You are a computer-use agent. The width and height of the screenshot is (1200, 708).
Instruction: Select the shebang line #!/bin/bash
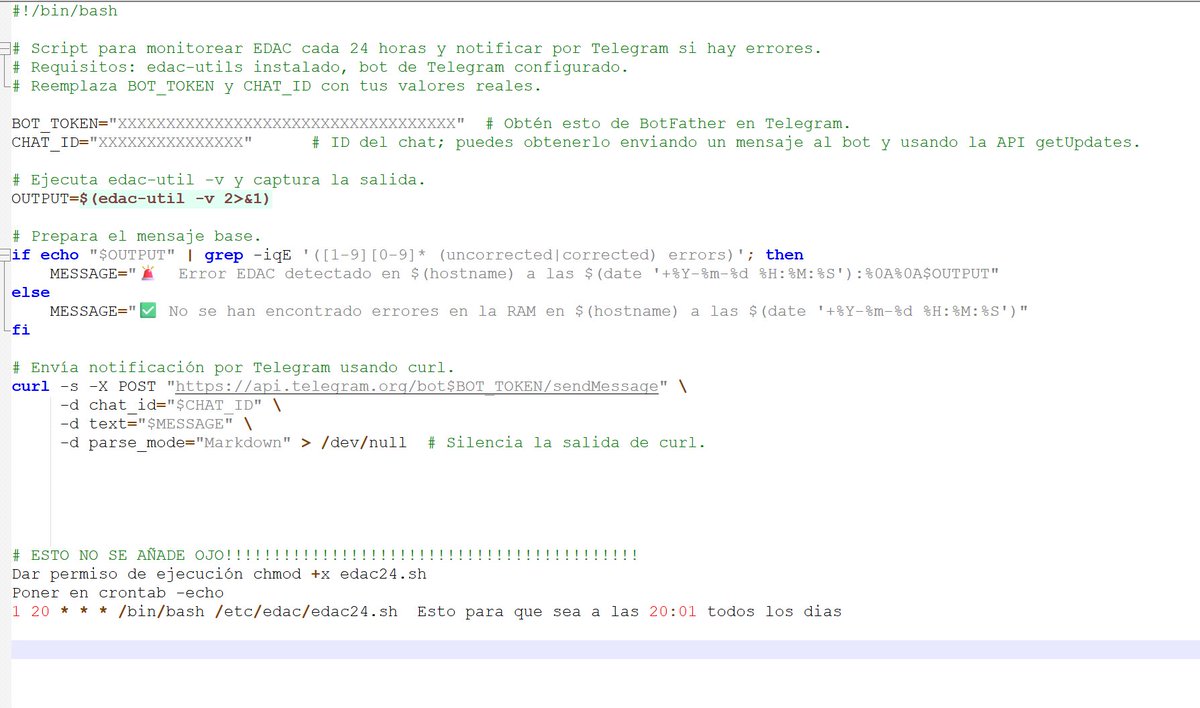pos(64,10)
